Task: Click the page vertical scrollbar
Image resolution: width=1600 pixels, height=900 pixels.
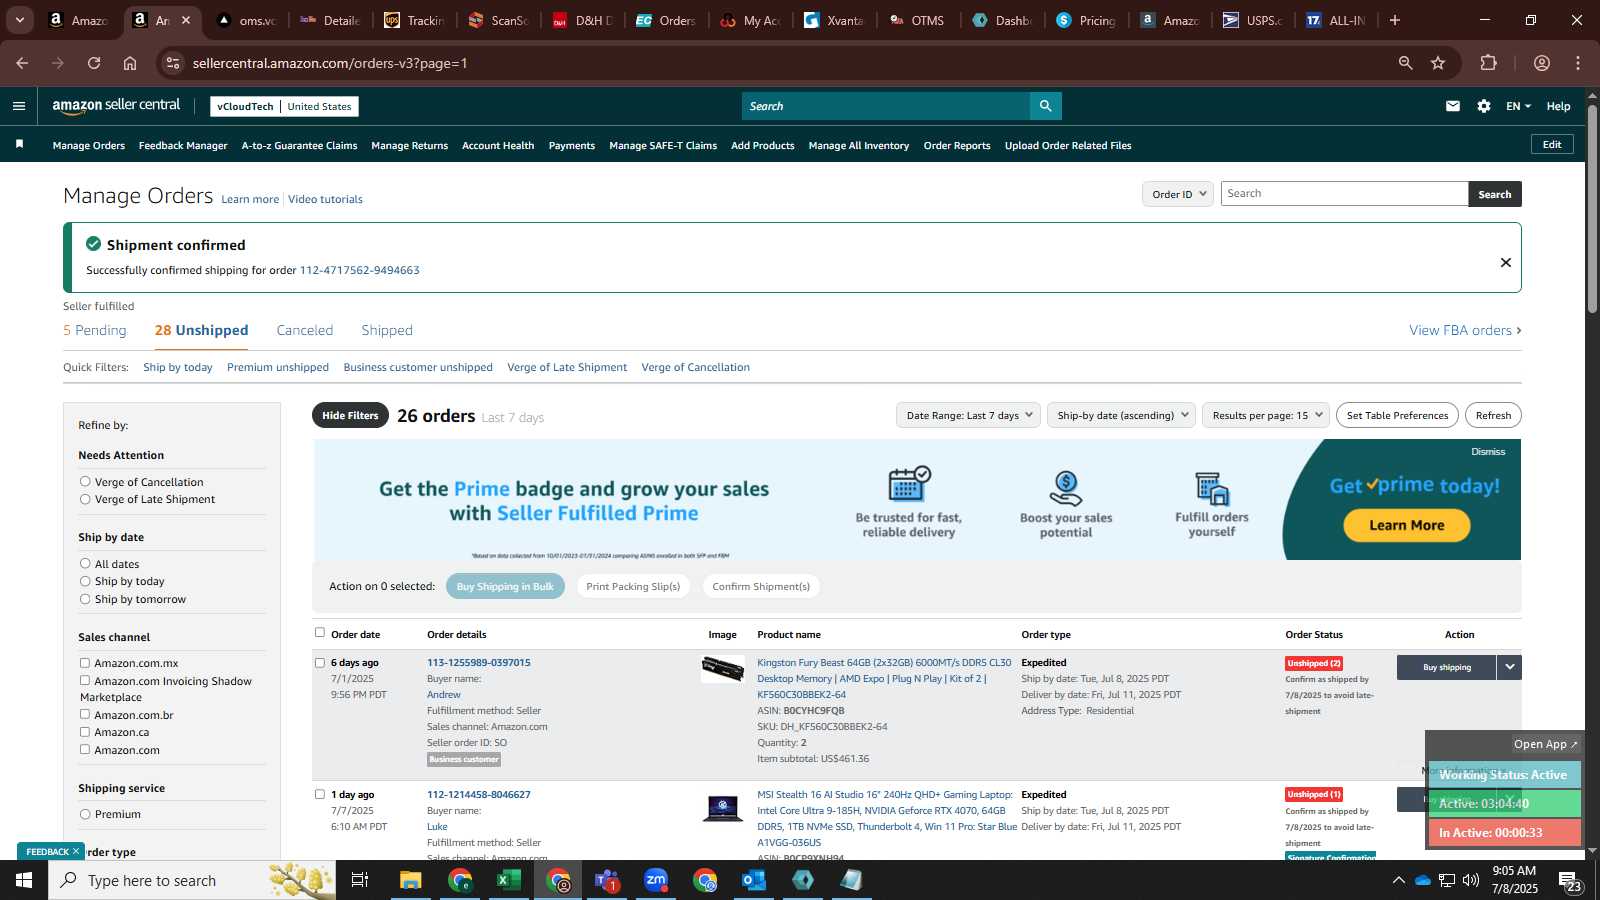Action: pos(1592,208)
